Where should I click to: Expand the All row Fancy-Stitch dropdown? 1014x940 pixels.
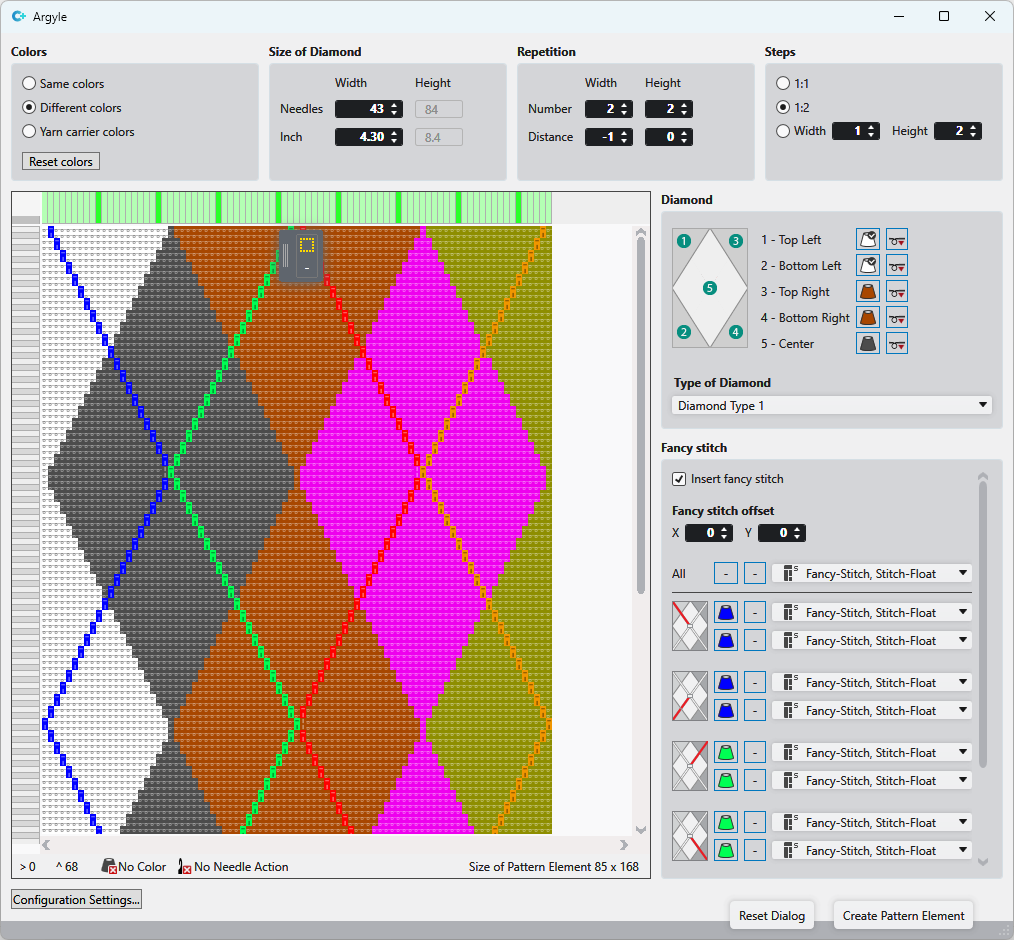pos(871,573)
